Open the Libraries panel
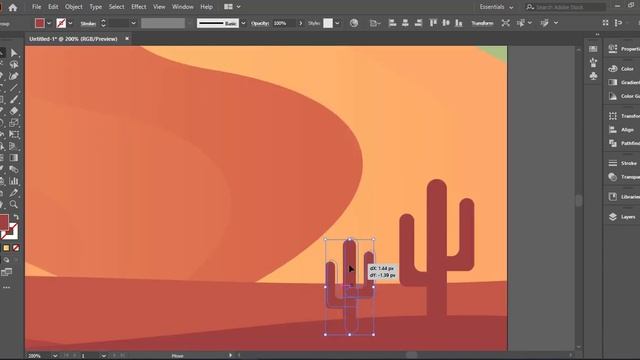640x360 pixels. (623, 197)
